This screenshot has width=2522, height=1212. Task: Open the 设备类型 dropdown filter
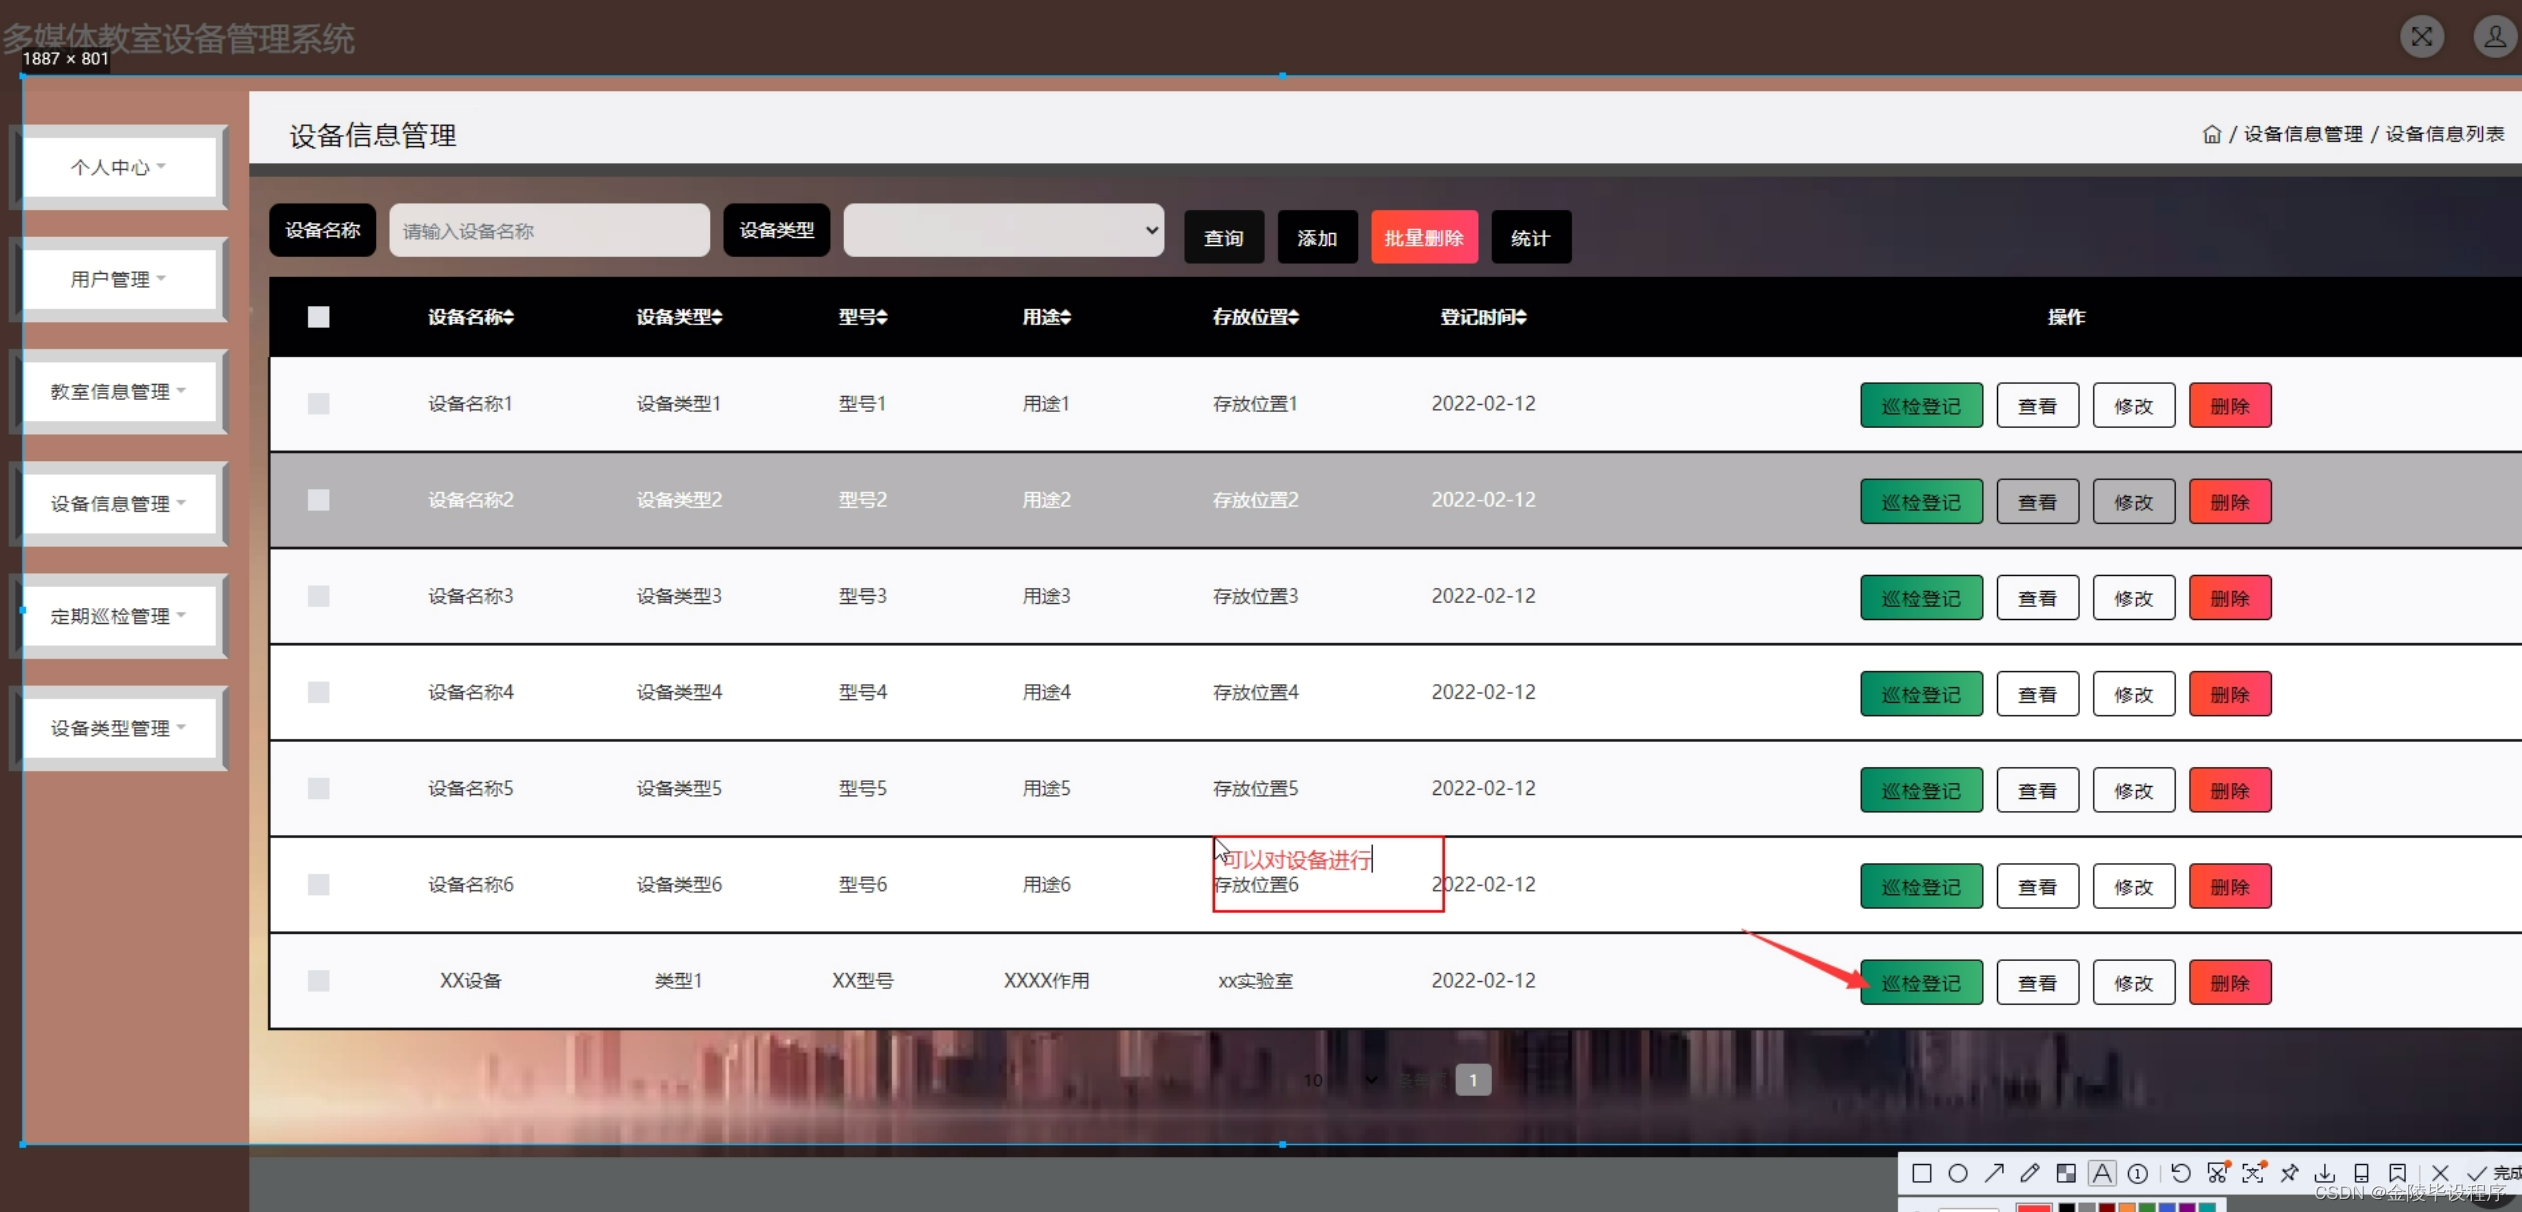coord(1003,231)
